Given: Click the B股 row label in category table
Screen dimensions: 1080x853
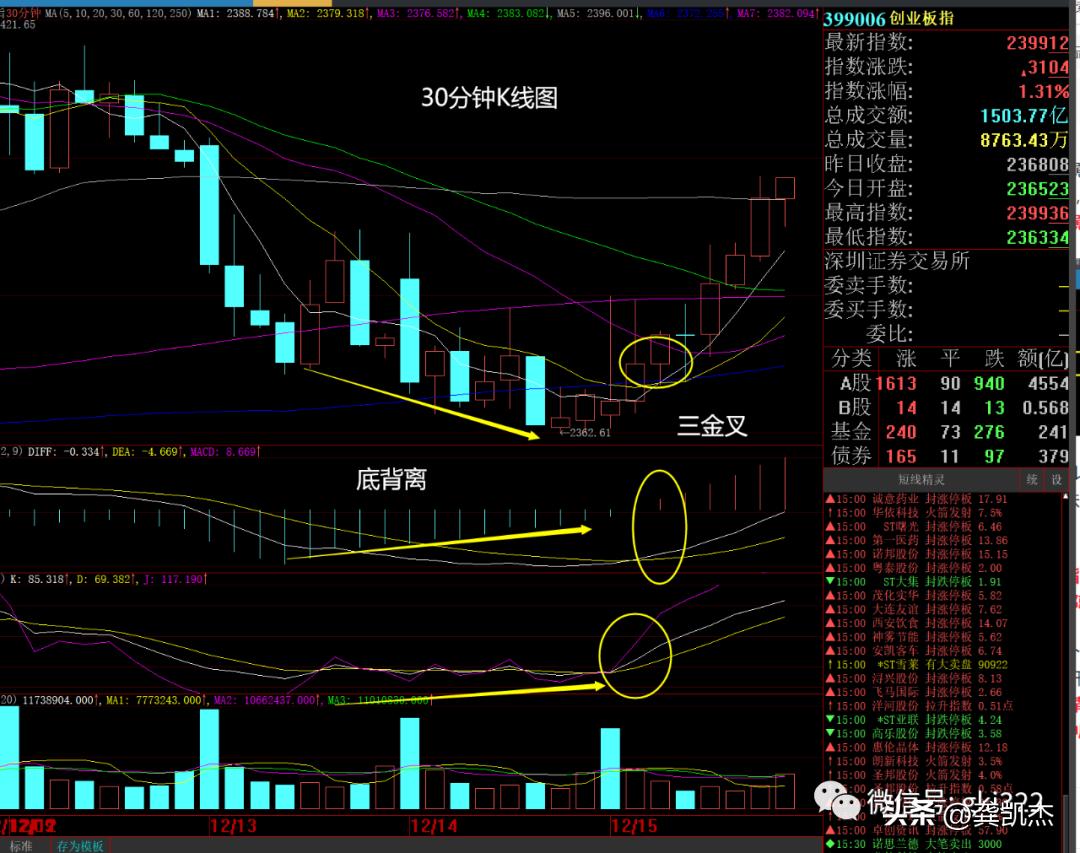Looking at the screenshot, I should (x=855, y=408).
